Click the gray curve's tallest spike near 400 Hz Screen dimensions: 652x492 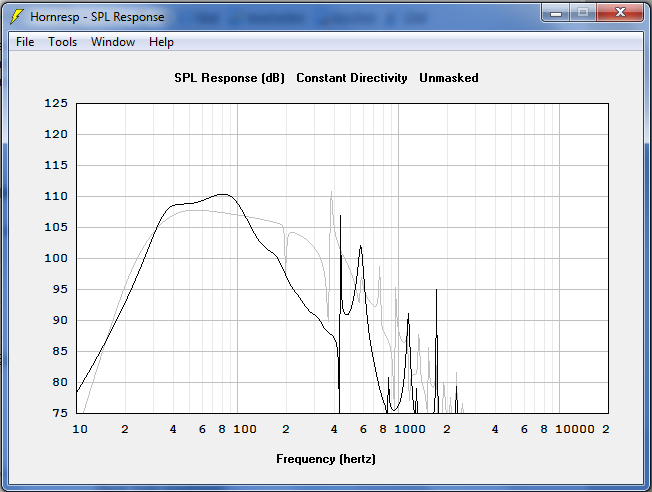(332, 192)
